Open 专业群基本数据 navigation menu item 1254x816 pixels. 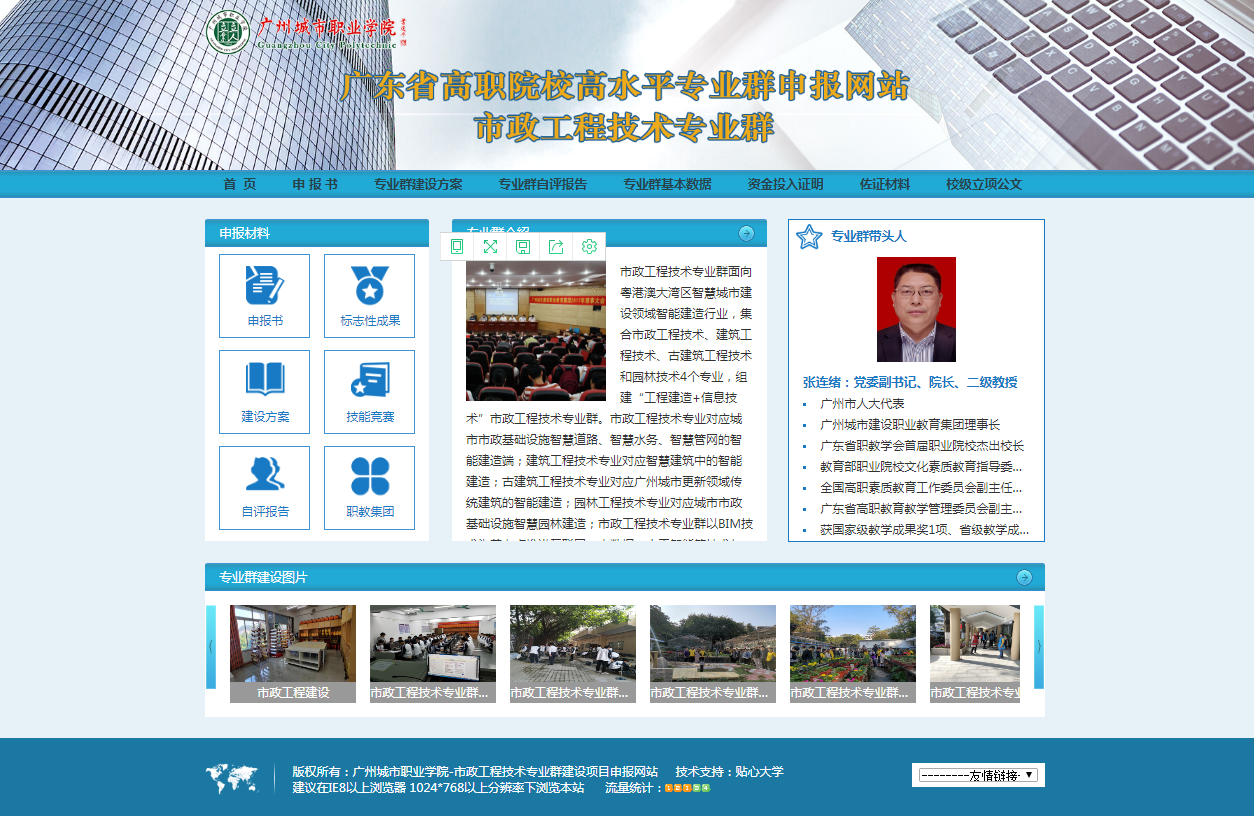pos(667,184)
